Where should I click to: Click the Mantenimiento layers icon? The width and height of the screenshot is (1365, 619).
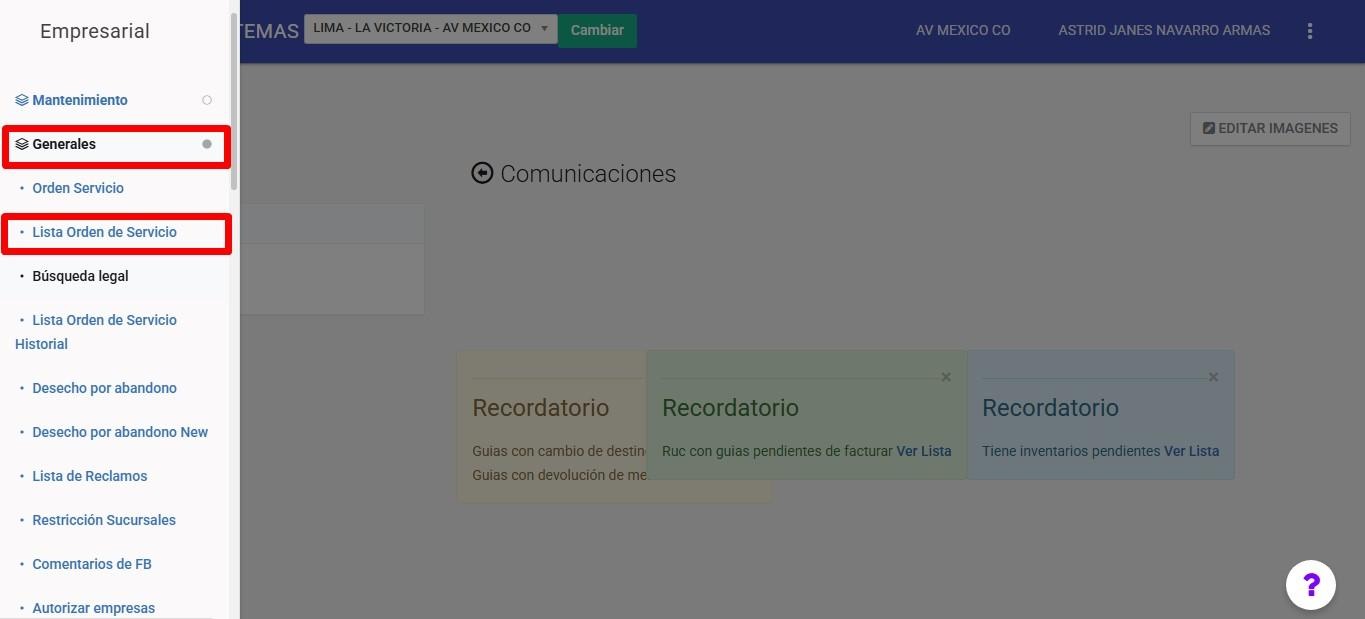click(x=22, y=100)
